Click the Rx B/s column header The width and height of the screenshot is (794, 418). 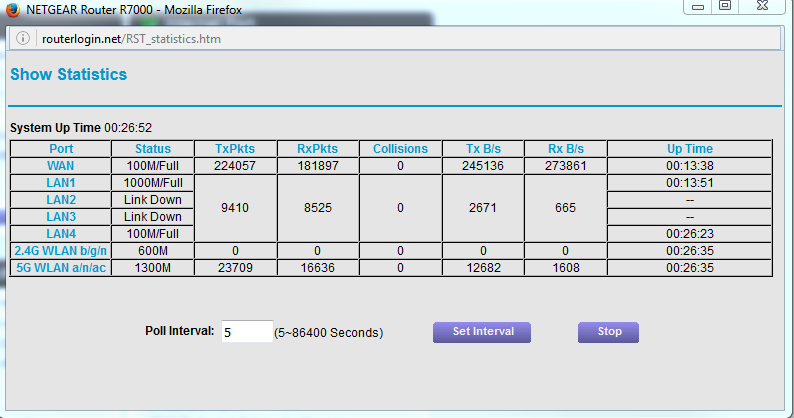(566, 149)
